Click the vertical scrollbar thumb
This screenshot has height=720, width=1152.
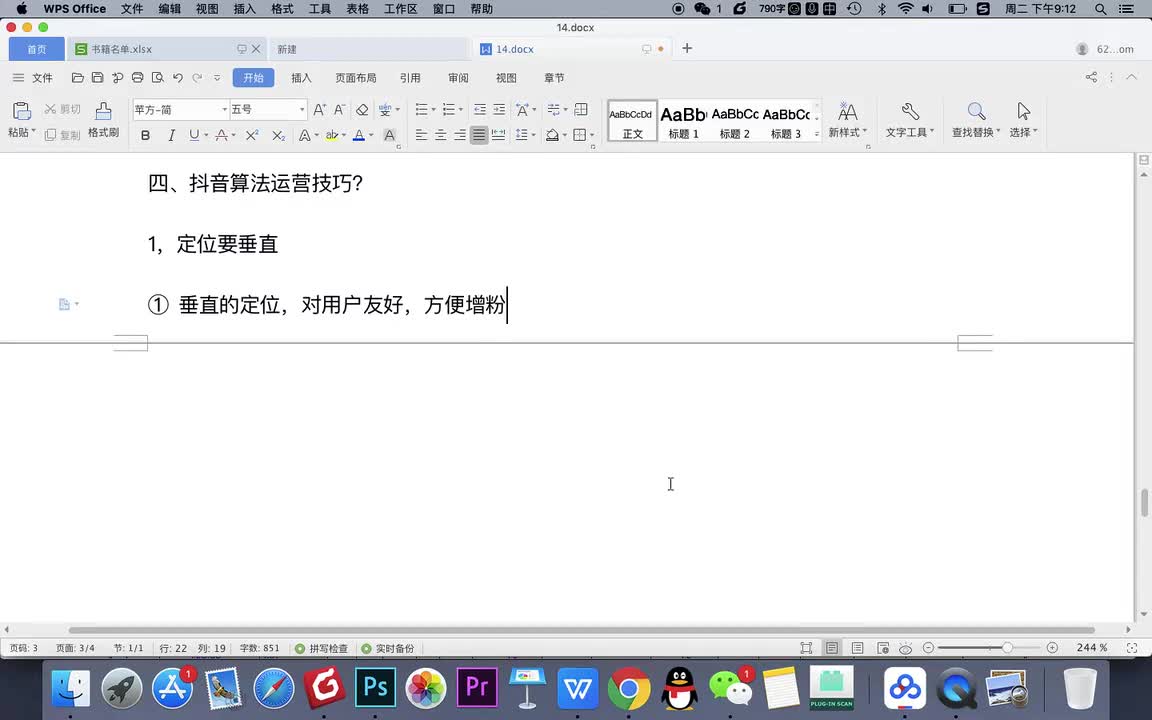click(x=1144, y=503)
